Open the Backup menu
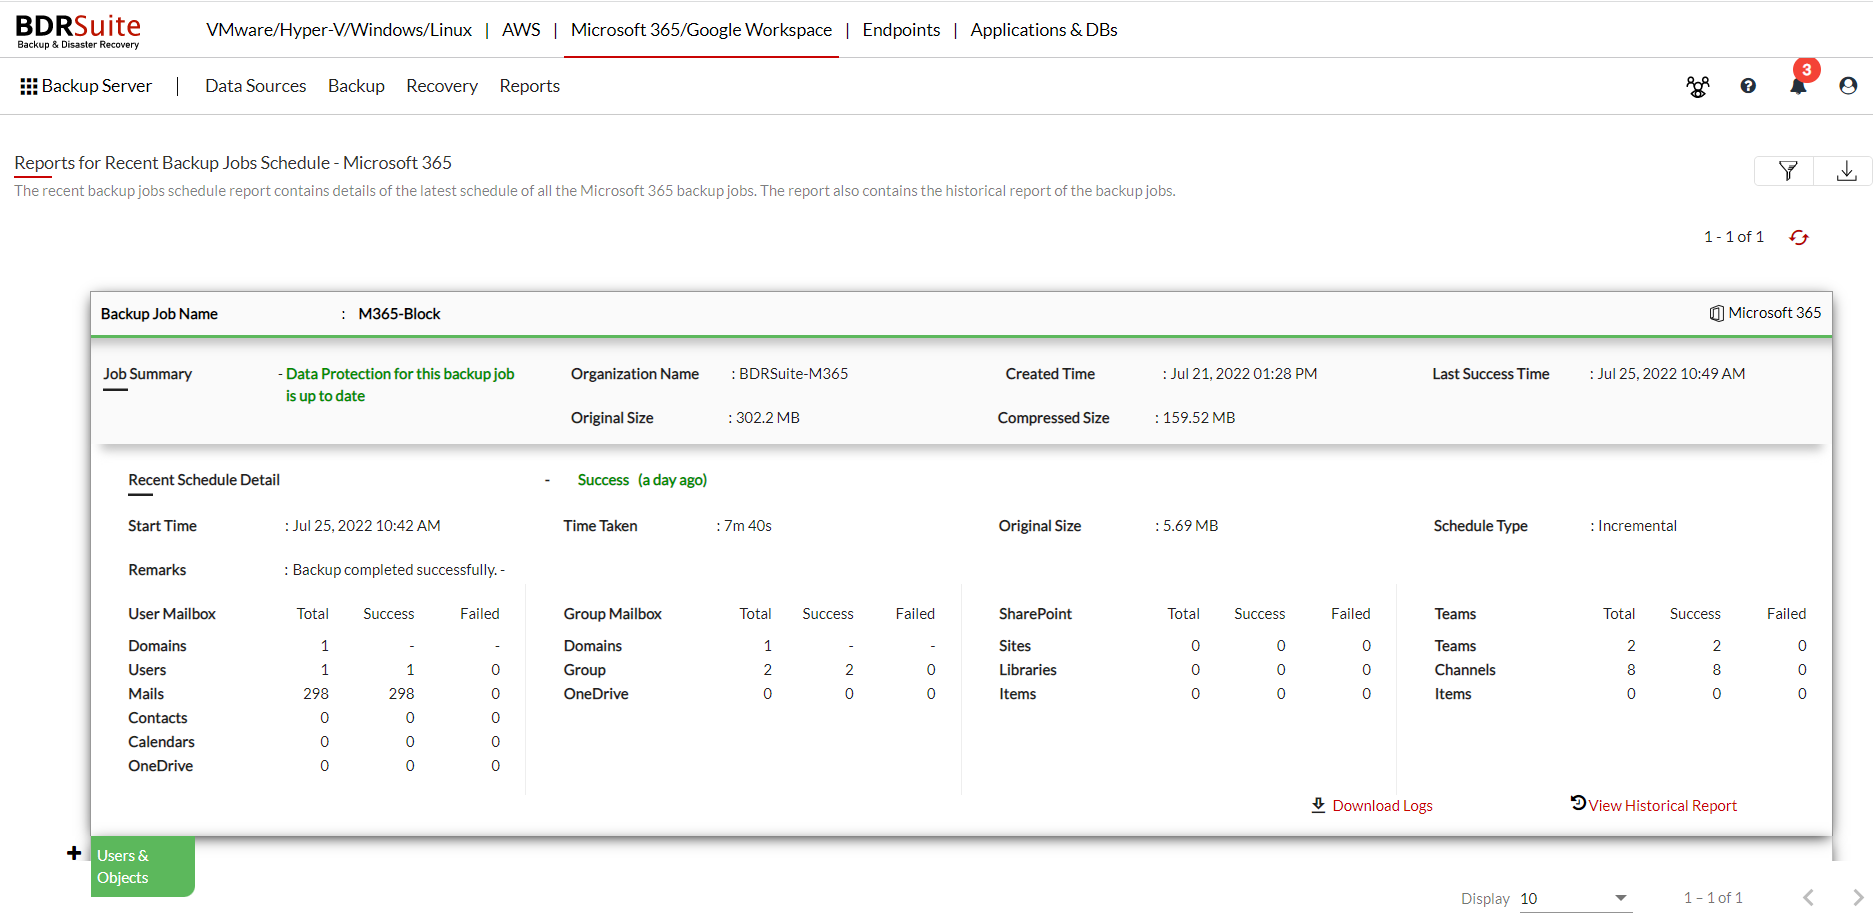Viewport: 1873px width, 922px height. tap(356, 86)
